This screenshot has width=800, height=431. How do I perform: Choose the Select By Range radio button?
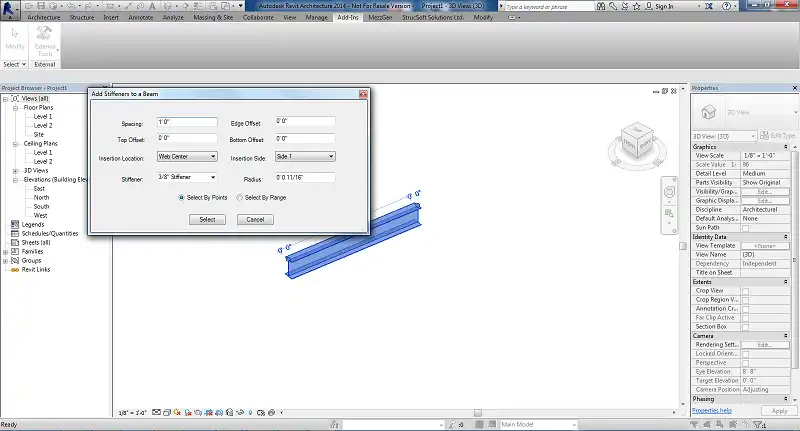click(239, 198)
